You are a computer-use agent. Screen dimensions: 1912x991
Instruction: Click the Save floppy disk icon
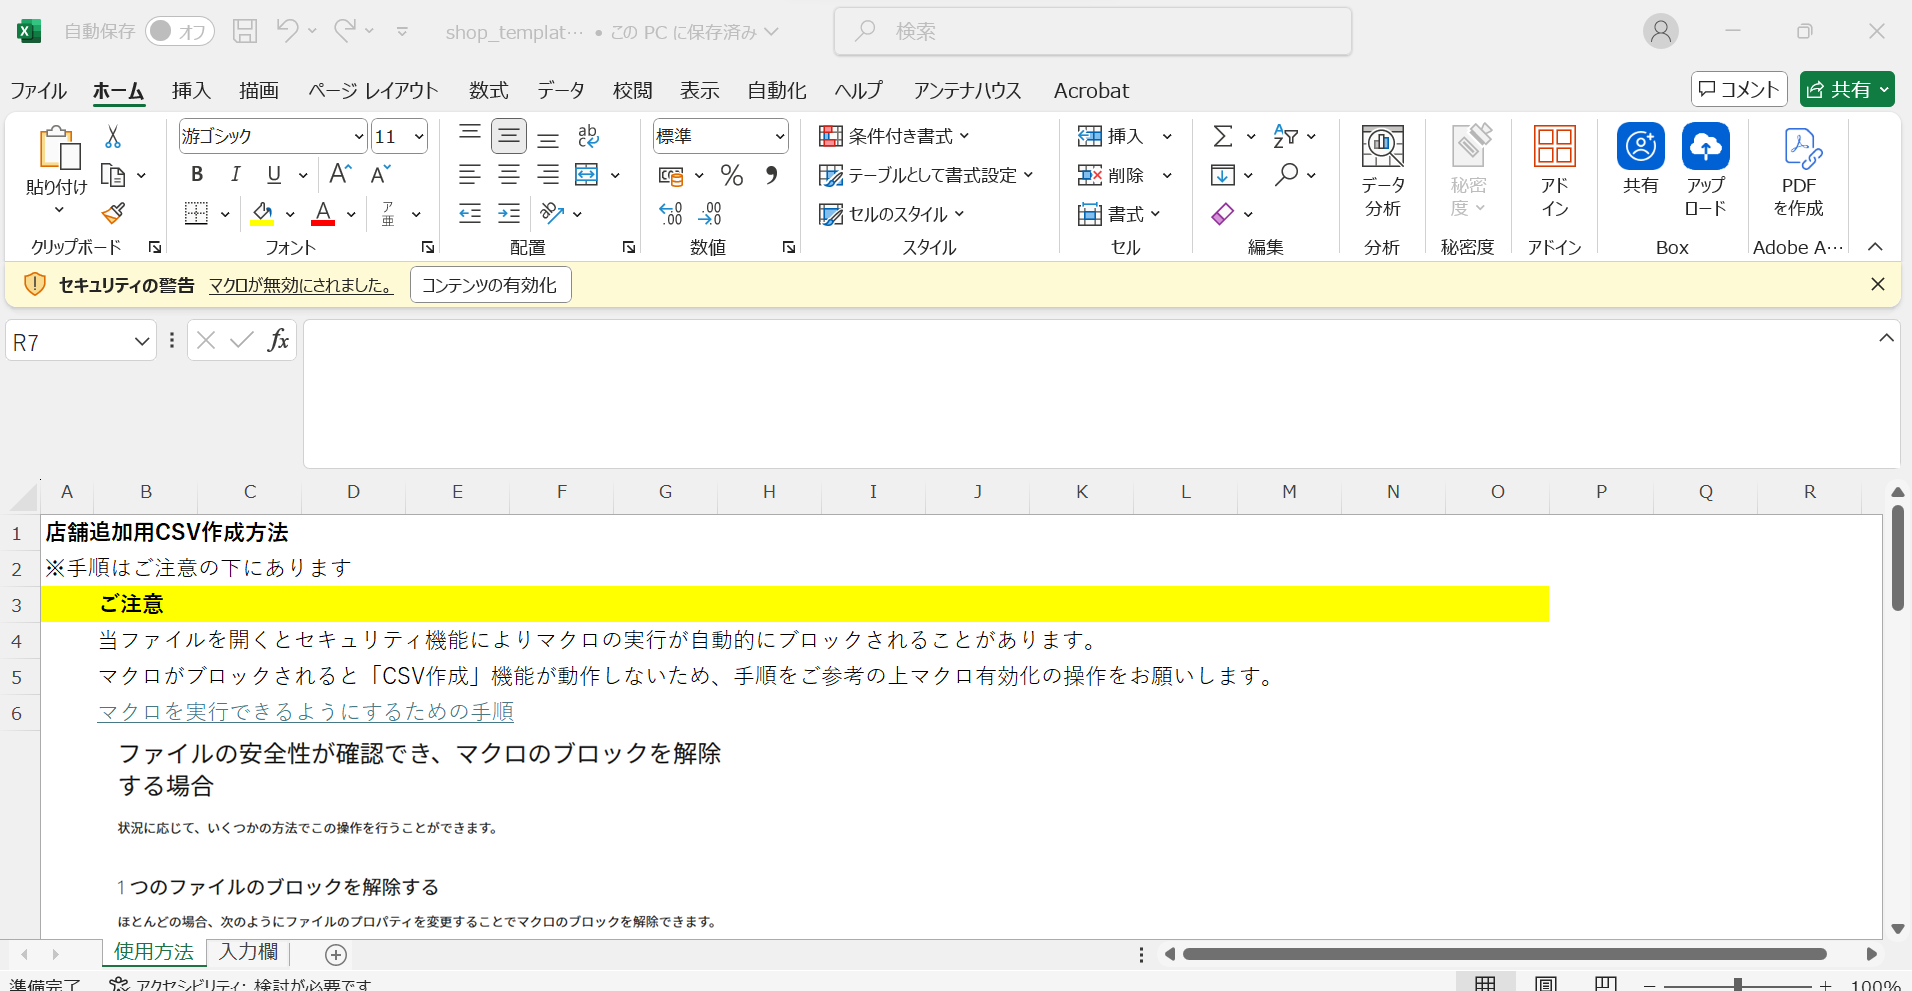[x=245, y=31]
